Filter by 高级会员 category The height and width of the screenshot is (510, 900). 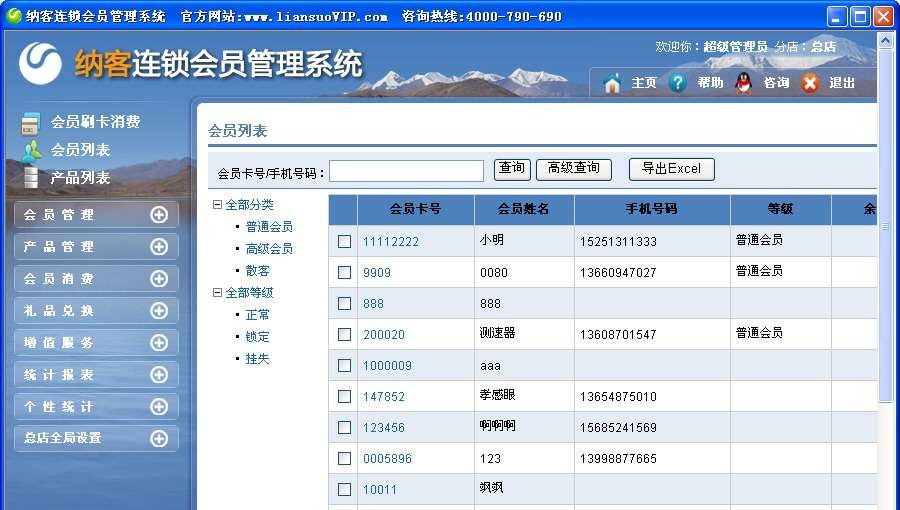[x=269, y=248]
